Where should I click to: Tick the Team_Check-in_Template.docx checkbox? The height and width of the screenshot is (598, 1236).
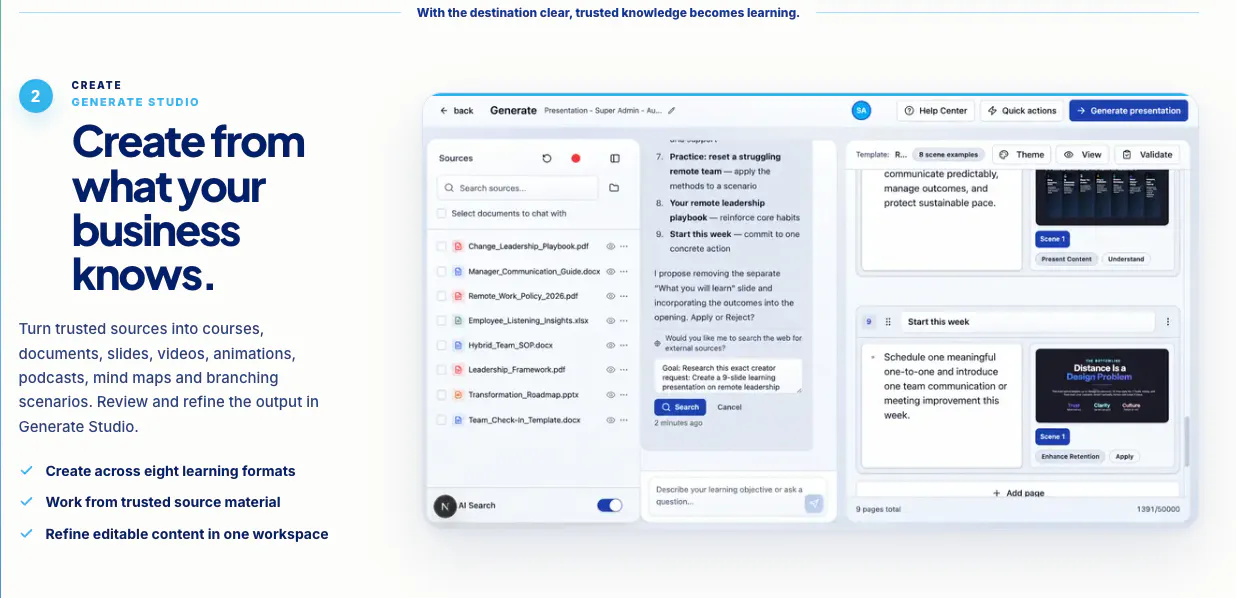[442, 420]
